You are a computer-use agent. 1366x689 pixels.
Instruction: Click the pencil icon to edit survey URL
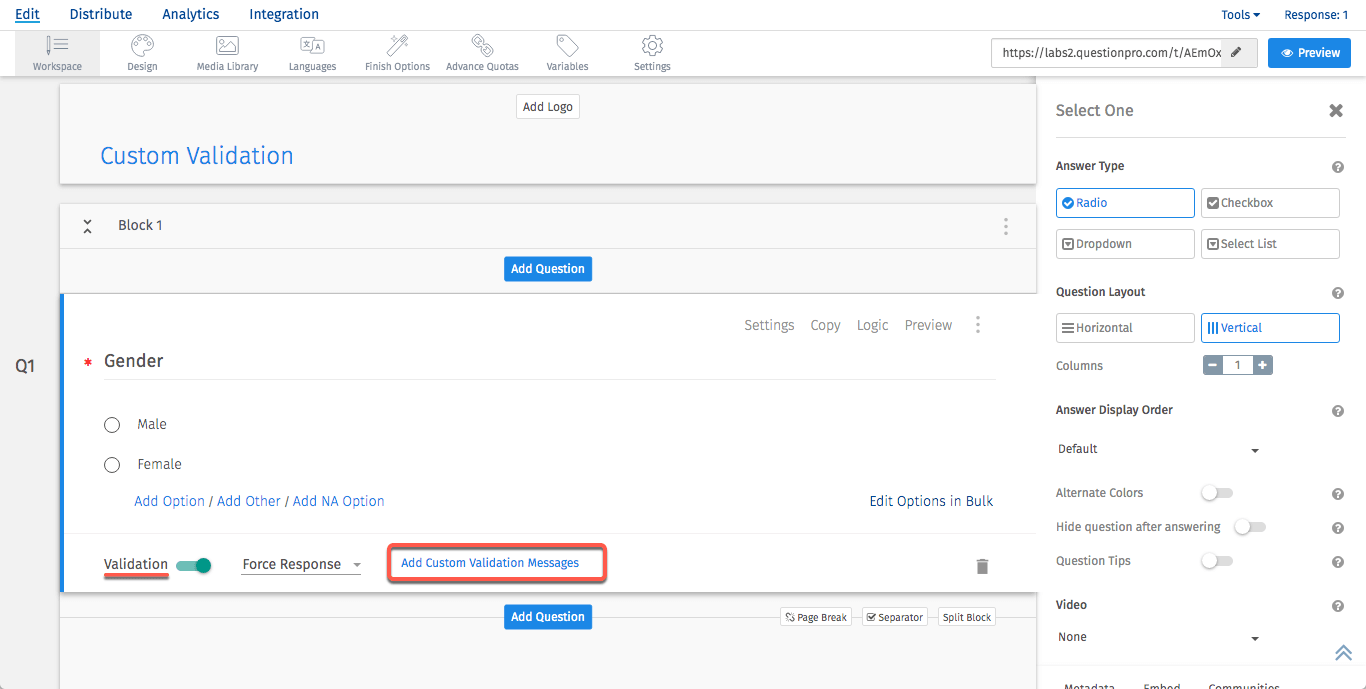click(1236, 53)
